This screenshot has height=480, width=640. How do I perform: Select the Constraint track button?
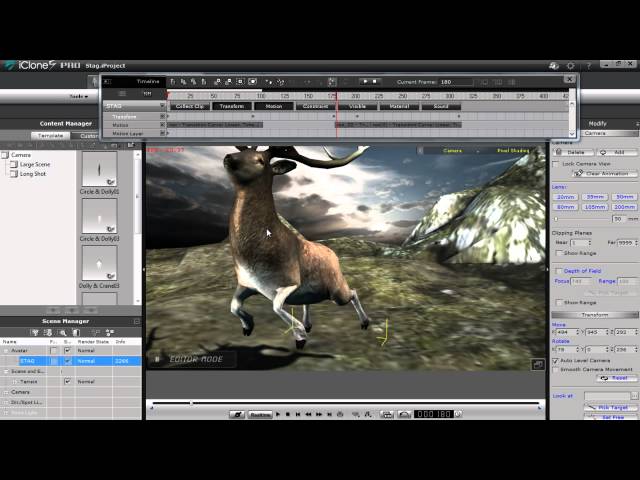coord(315,107)
